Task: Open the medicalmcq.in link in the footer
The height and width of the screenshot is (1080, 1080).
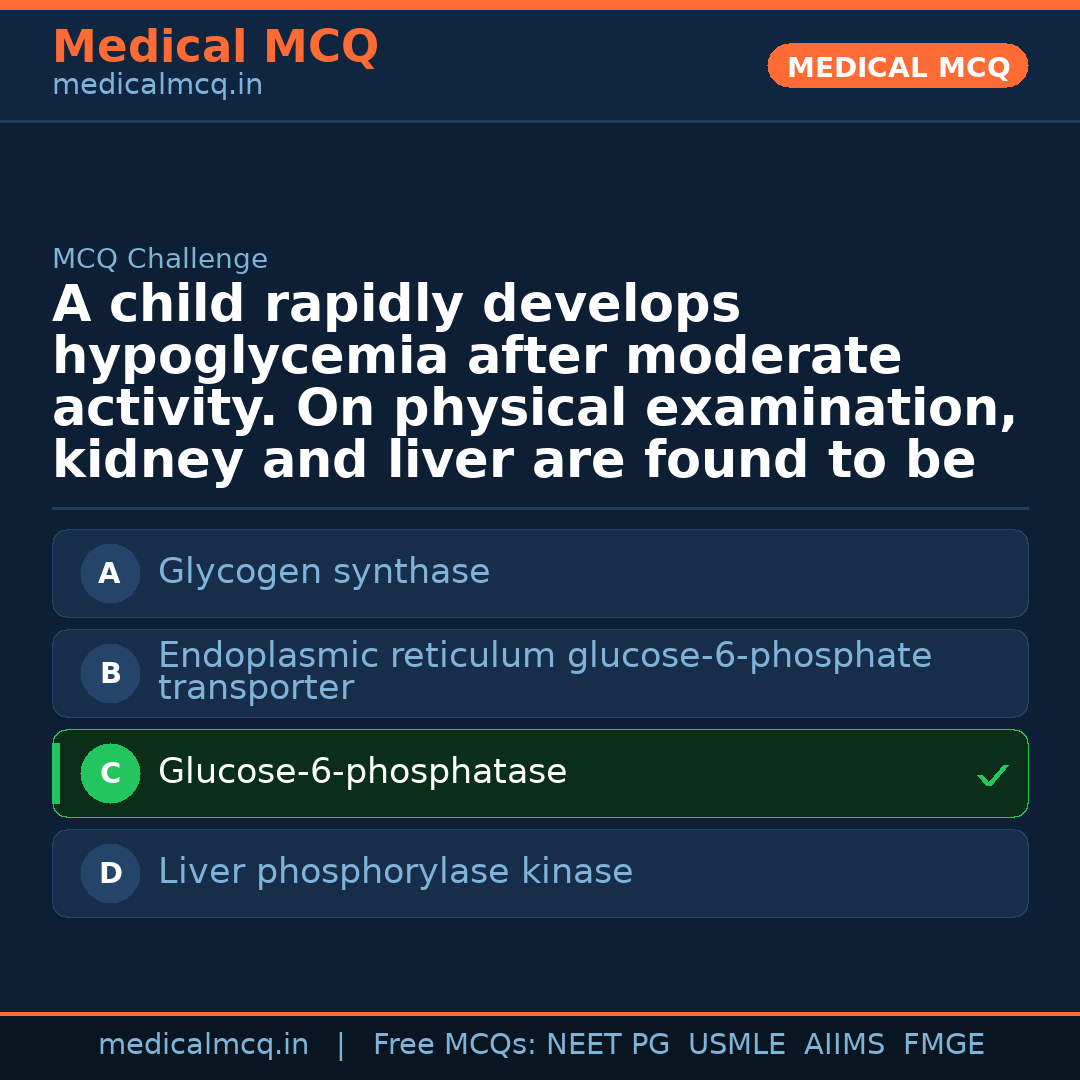Action: 203,1045
